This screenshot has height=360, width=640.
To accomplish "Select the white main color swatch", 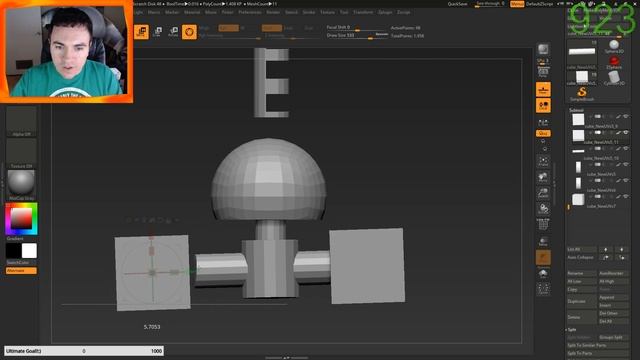I will [x=29, y=251].
